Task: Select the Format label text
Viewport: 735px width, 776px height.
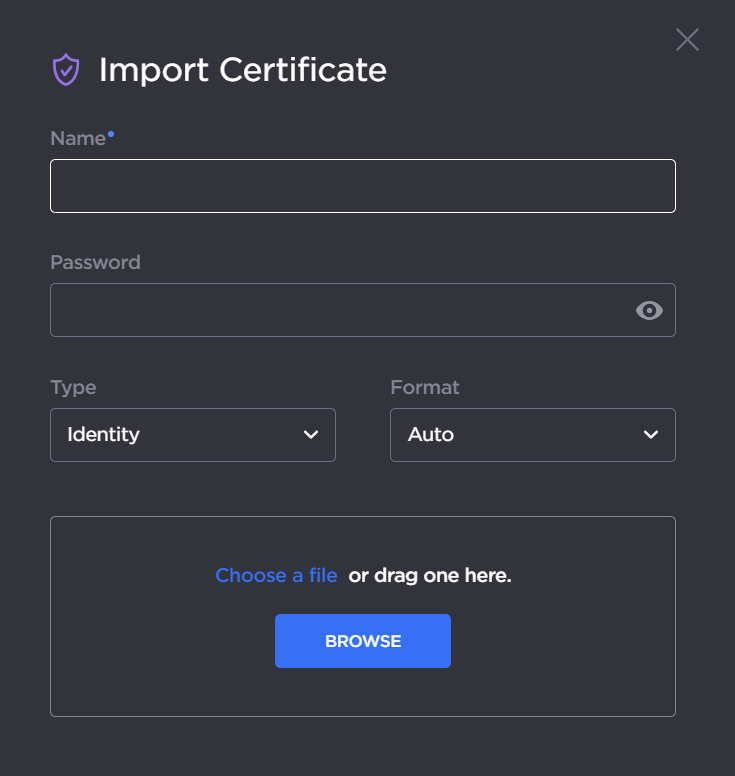Action: (424, 387)
